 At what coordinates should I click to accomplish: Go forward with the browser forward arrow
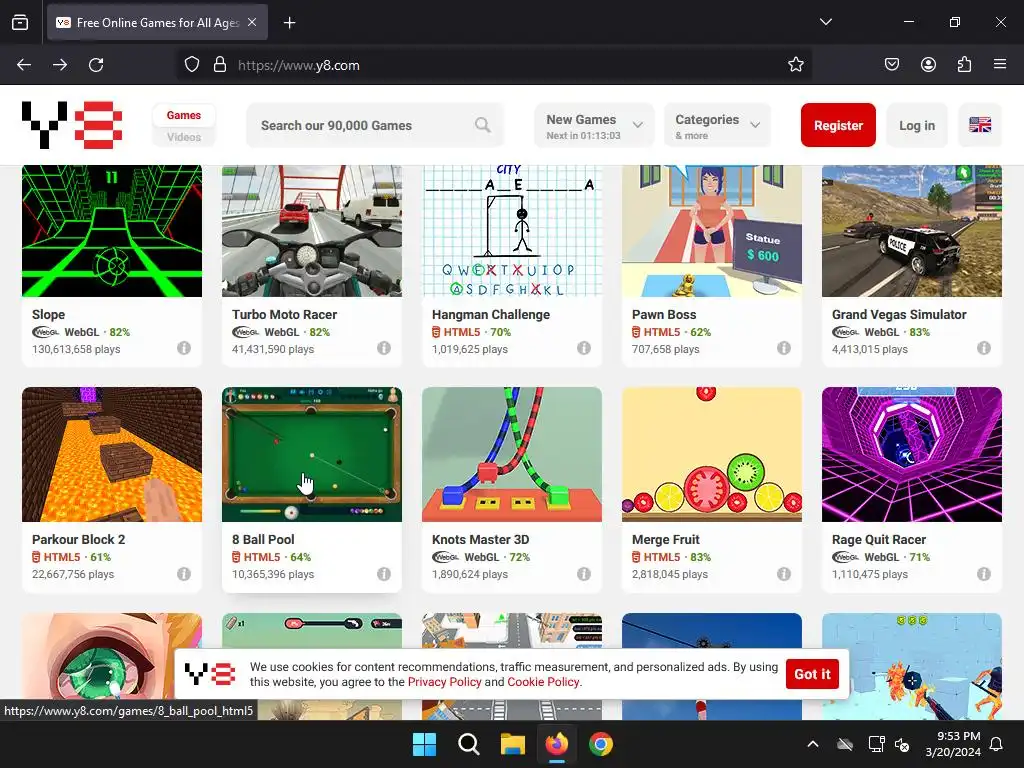click(60, 65)
